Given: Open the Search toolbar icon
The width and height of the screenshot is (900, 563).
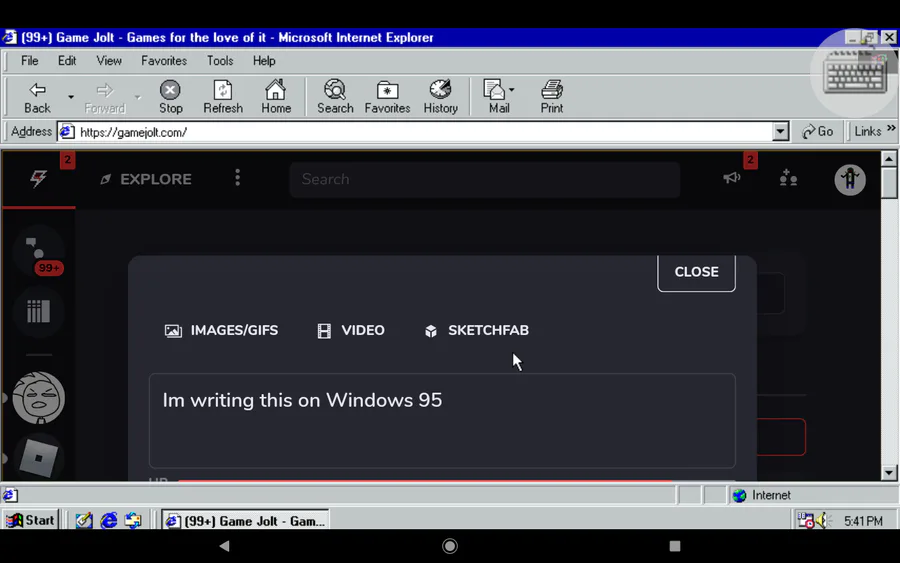Looking at the screenshot, I should pos(335,97).
